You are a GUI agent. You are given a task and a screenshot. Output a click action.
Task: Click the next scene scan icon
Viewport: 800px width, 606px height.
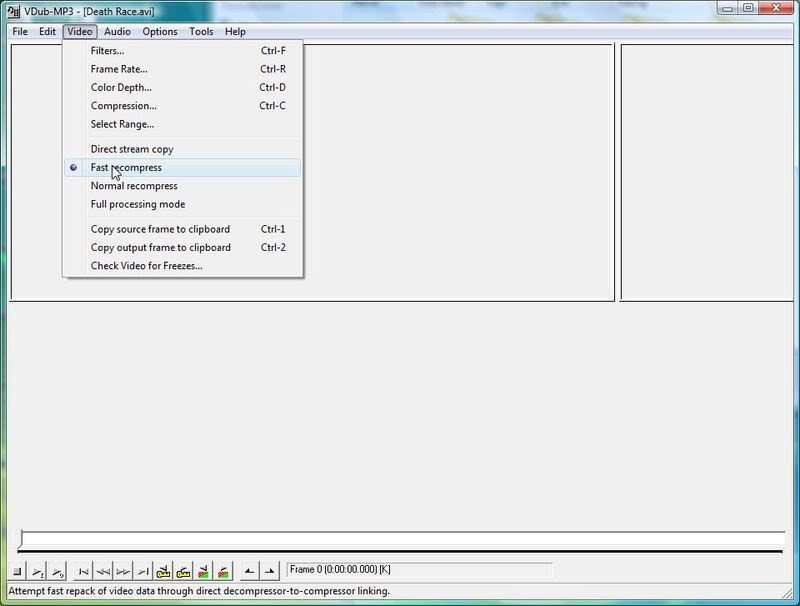point(223,571)
